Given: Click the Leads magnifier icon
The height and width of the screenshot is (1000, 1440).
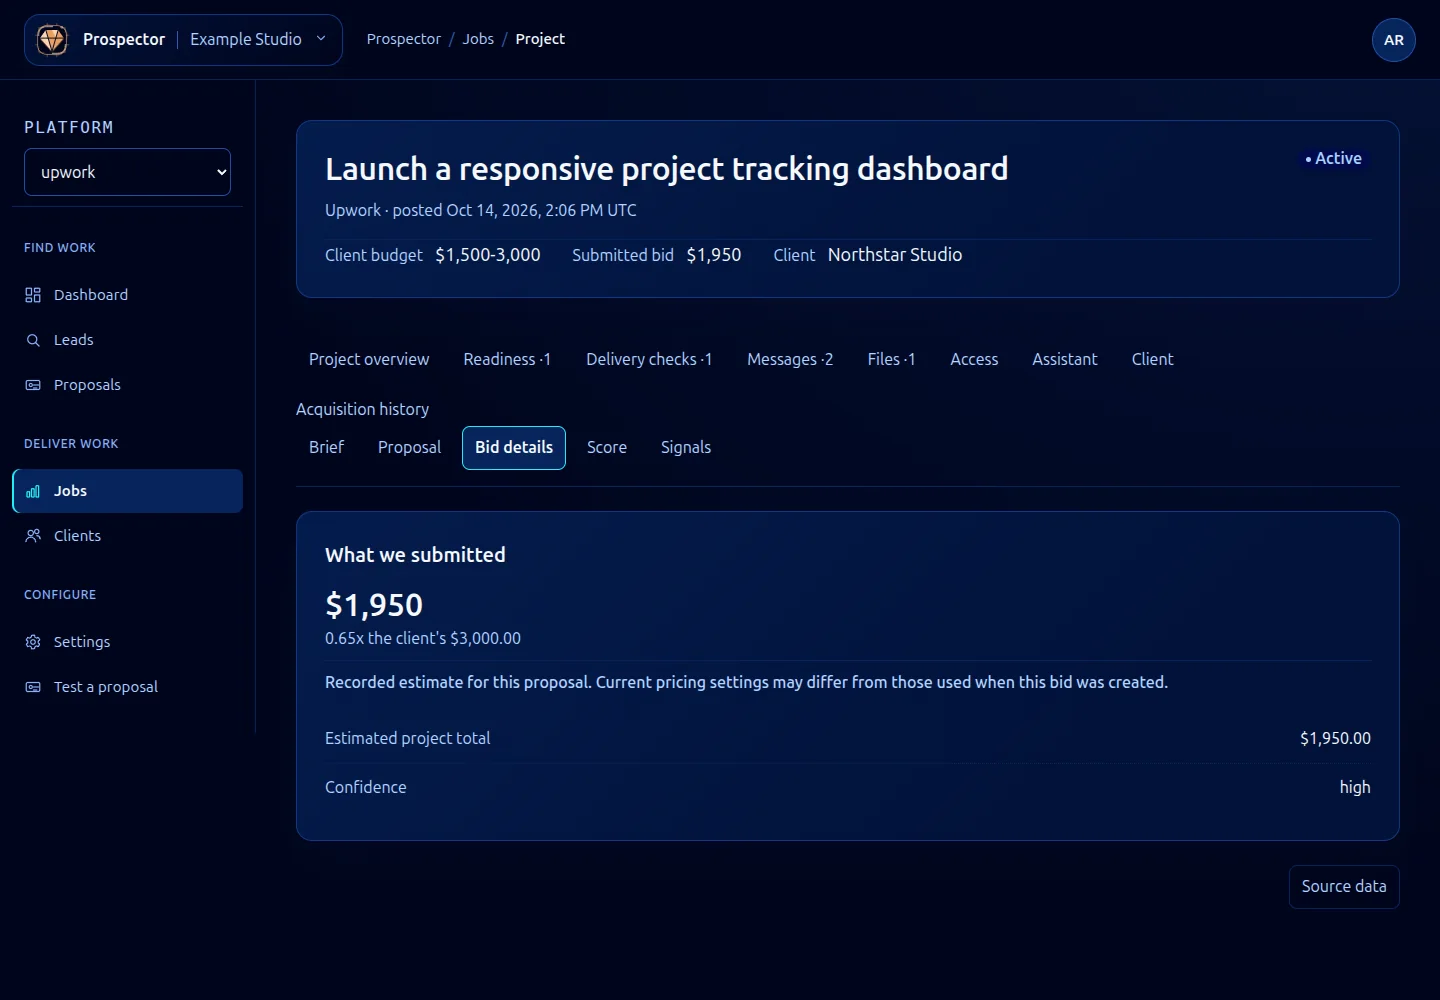Looking at the screenshot, I should (x=33, y=340).
